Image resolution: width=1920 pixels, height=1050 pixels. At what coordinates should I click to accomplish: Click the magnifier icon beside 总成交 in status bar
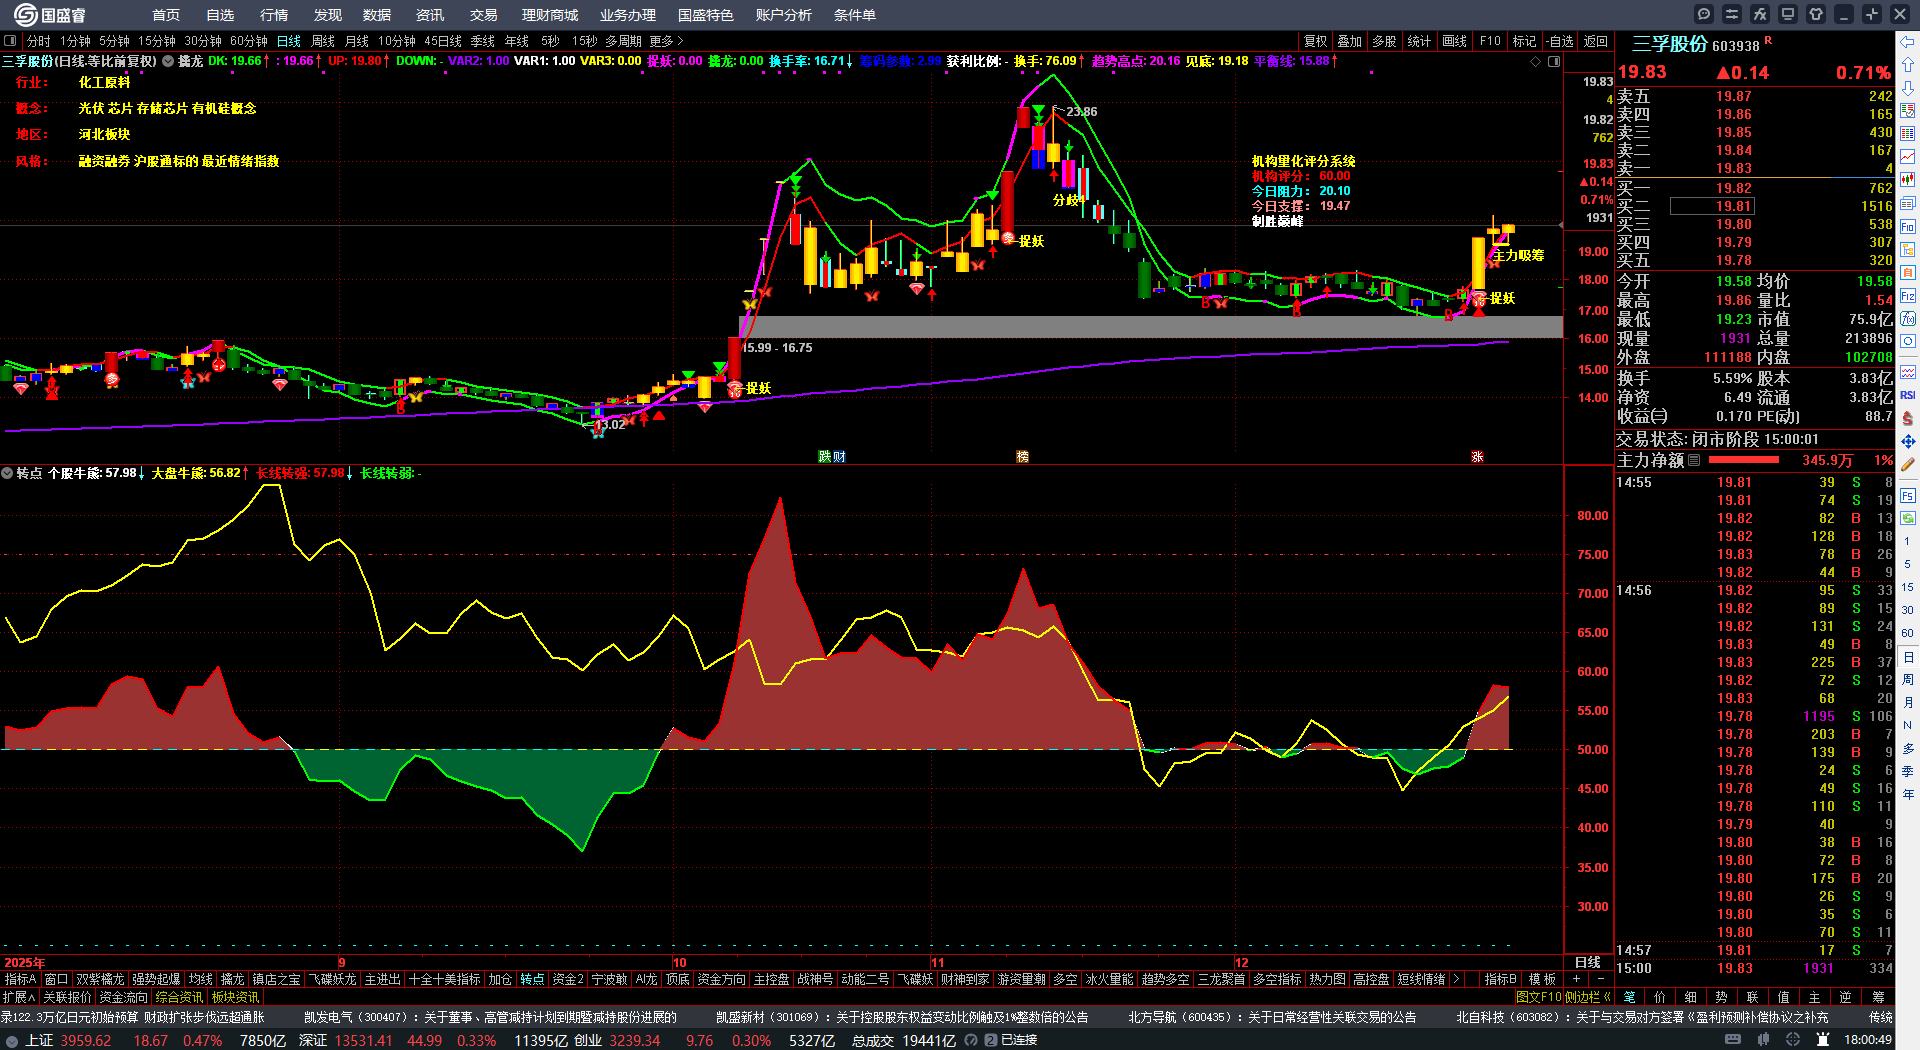pyautogui.click(x=970, y=1040)
